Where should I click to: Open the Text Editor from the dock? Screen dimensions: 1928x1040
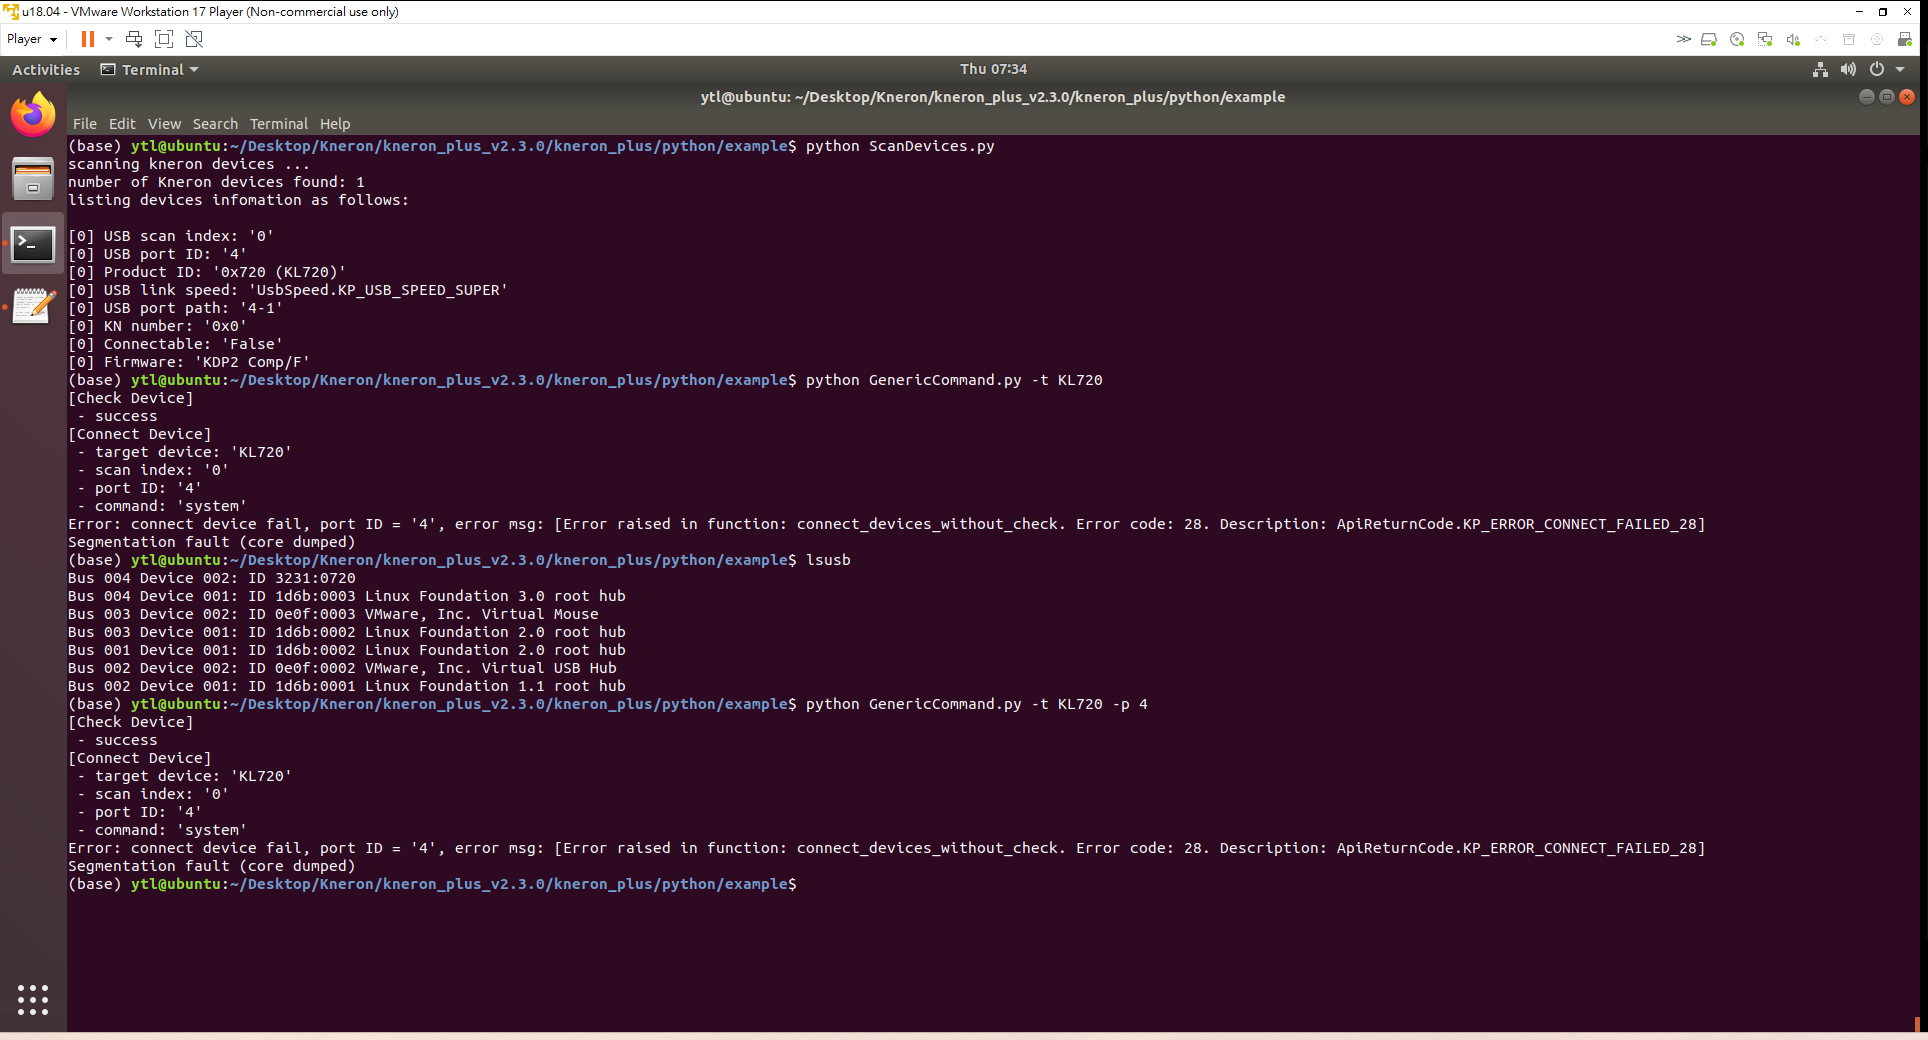click(33, 306)
